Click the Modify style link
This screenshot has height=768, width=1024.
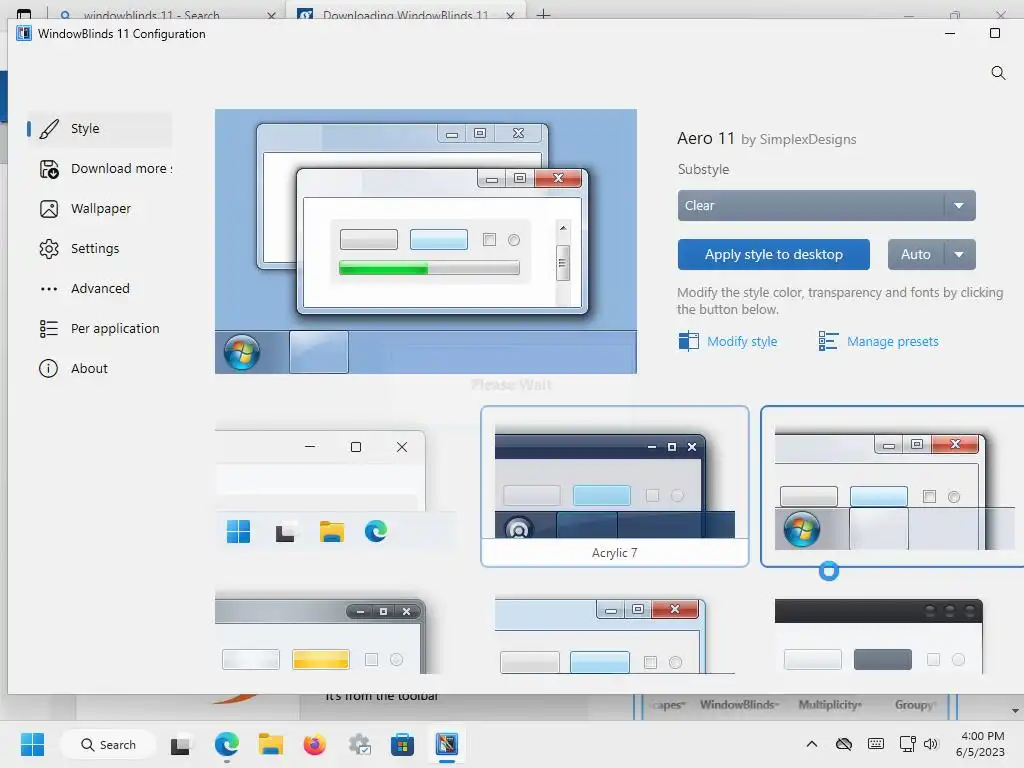tap(742, 342)
